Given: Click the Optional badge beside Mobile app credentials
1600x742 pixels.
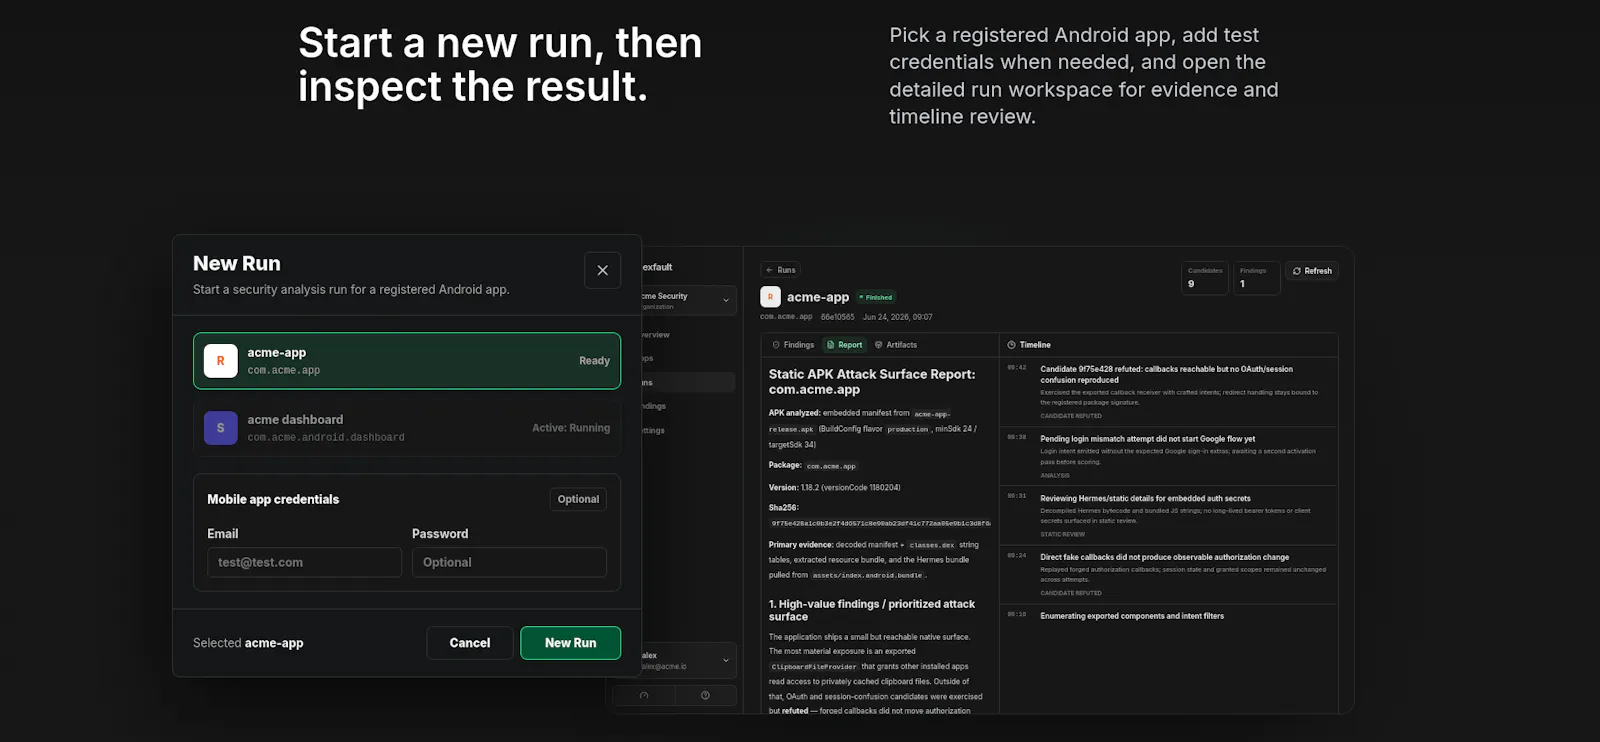Looking at the screenshot, I should 578,499.
